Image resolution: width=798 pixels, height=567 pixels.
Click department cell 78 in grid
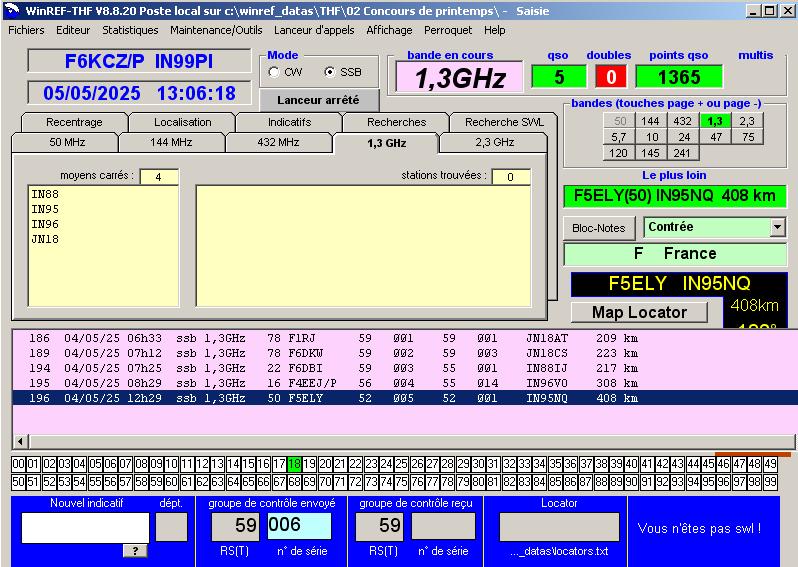[447, 481]
